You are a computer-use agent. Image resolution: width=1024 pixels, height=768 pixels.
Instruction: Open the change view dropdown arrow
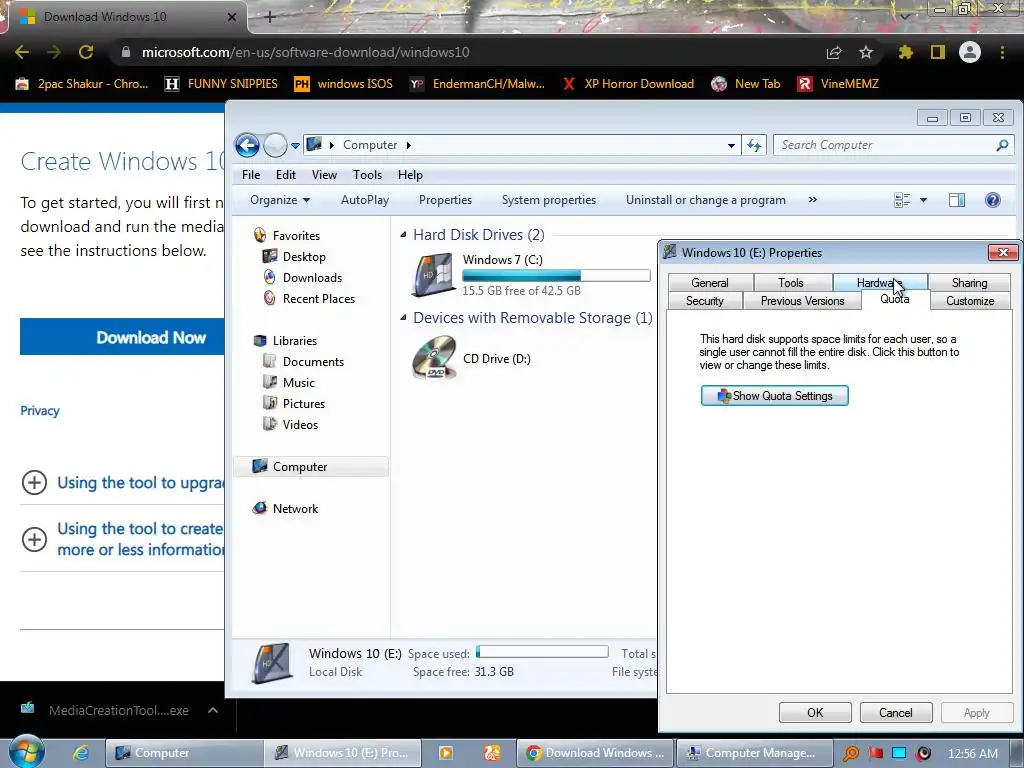pyautogui.click(x=923, y=200)
